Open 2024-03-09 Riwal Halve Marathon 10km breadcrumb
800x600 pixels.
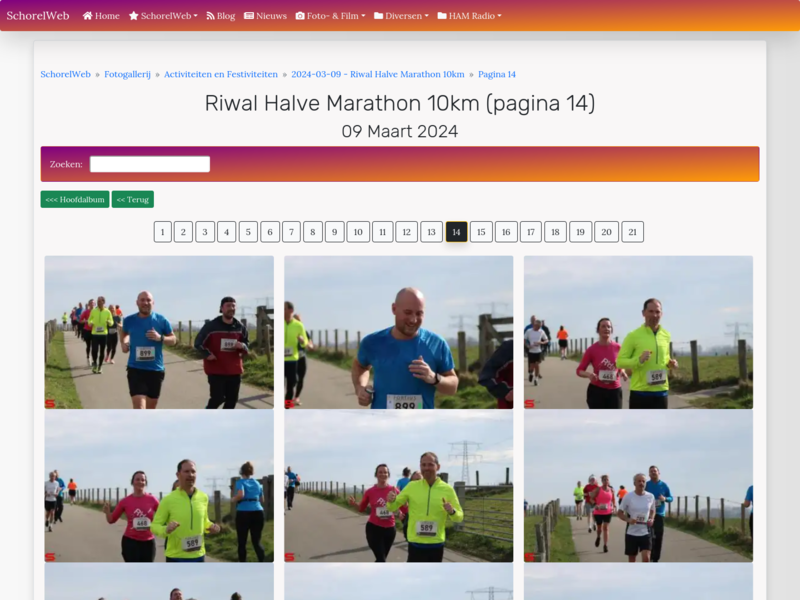tap(378, 74)
